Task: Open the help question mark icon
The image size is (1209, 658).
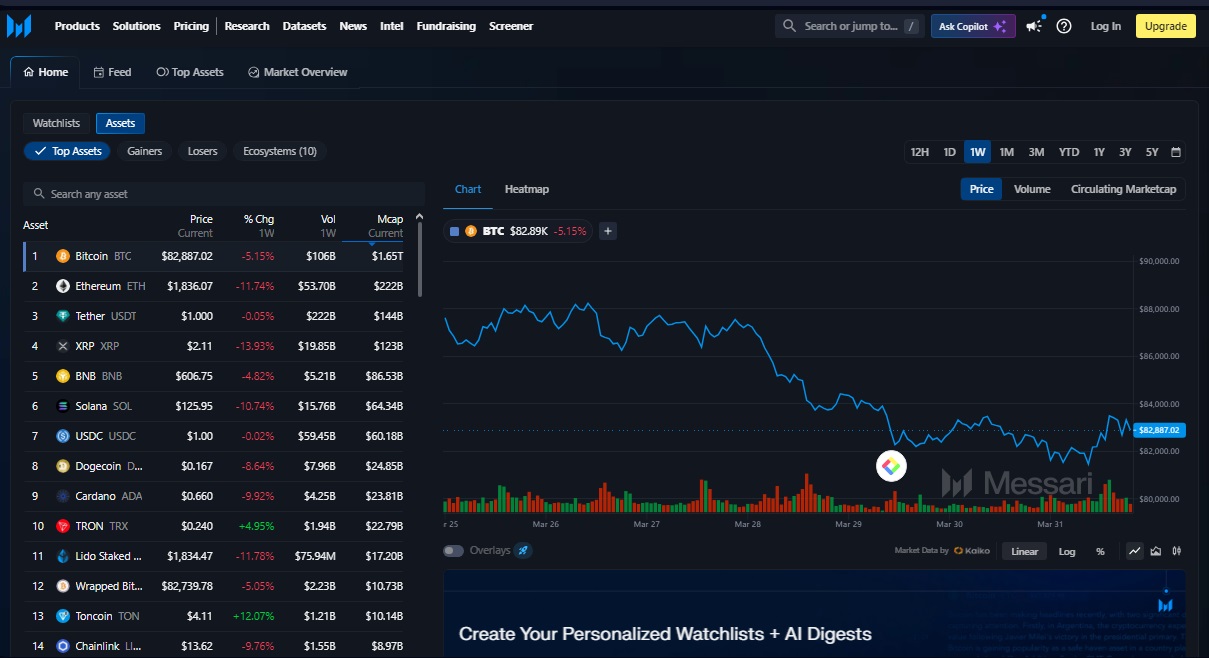Action: tap(1064, 26)
